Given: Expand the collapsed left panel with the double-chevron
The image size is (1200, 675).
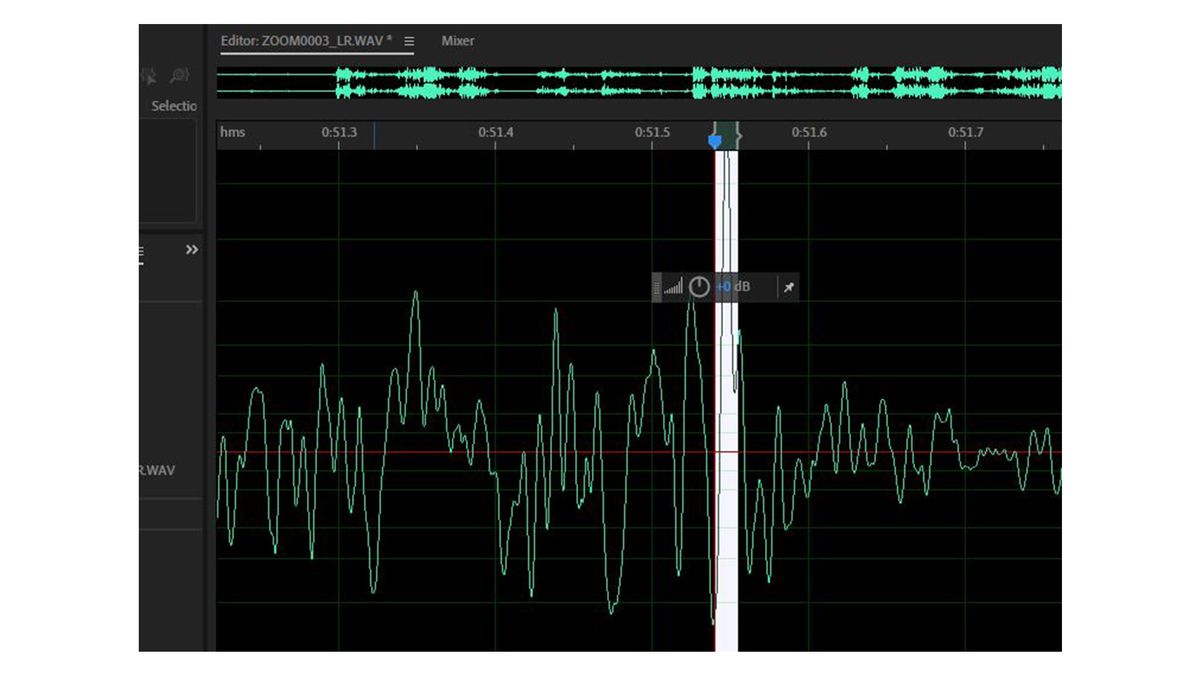Looking at the screenshot, I should (192, 249).
